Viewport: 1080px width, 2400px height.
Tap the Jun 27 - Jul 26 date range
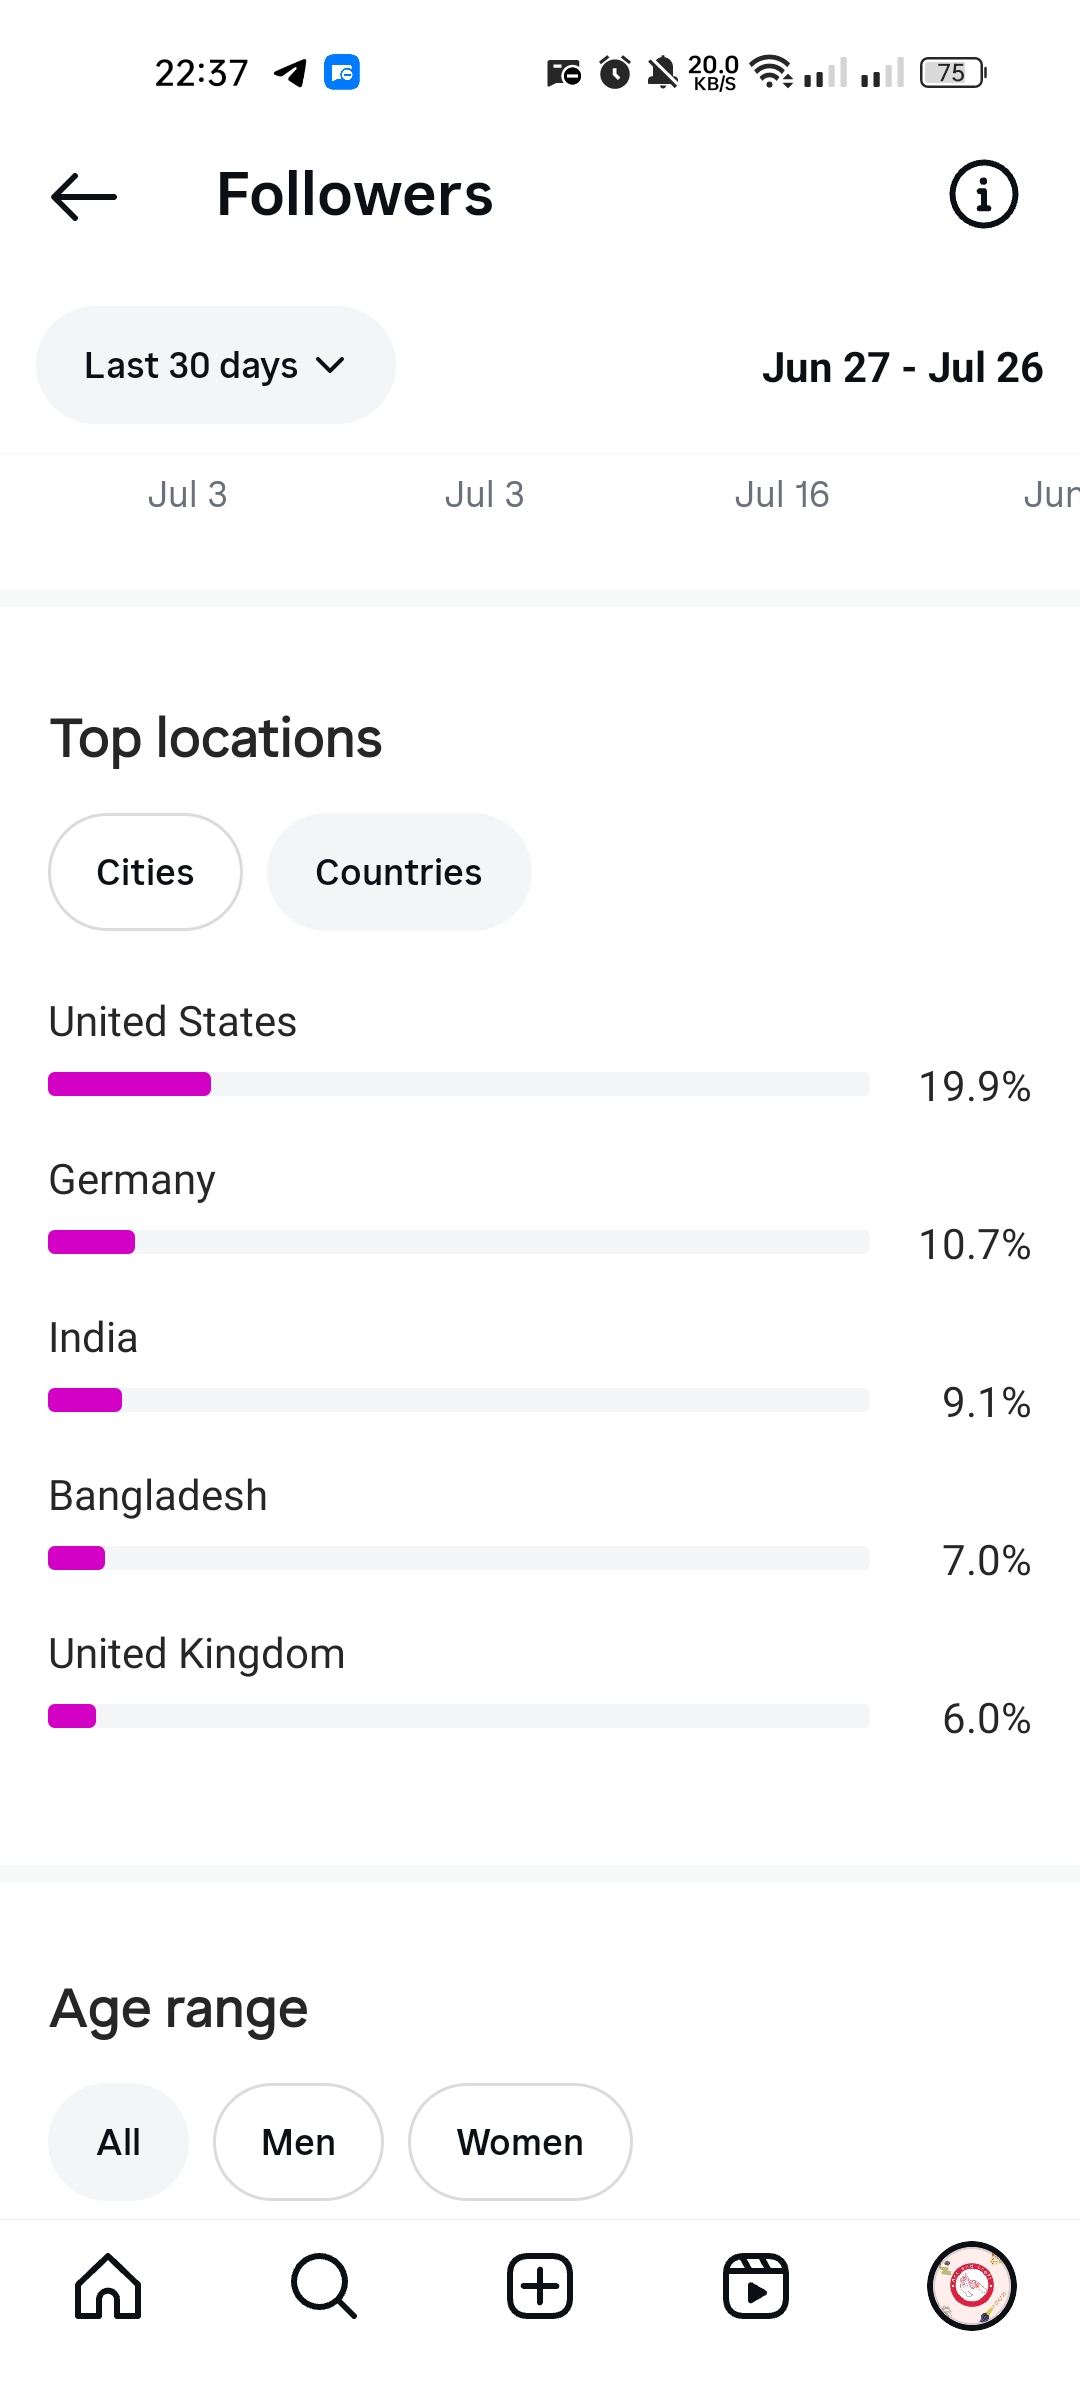pyautogui.click(x=902, y=368)
